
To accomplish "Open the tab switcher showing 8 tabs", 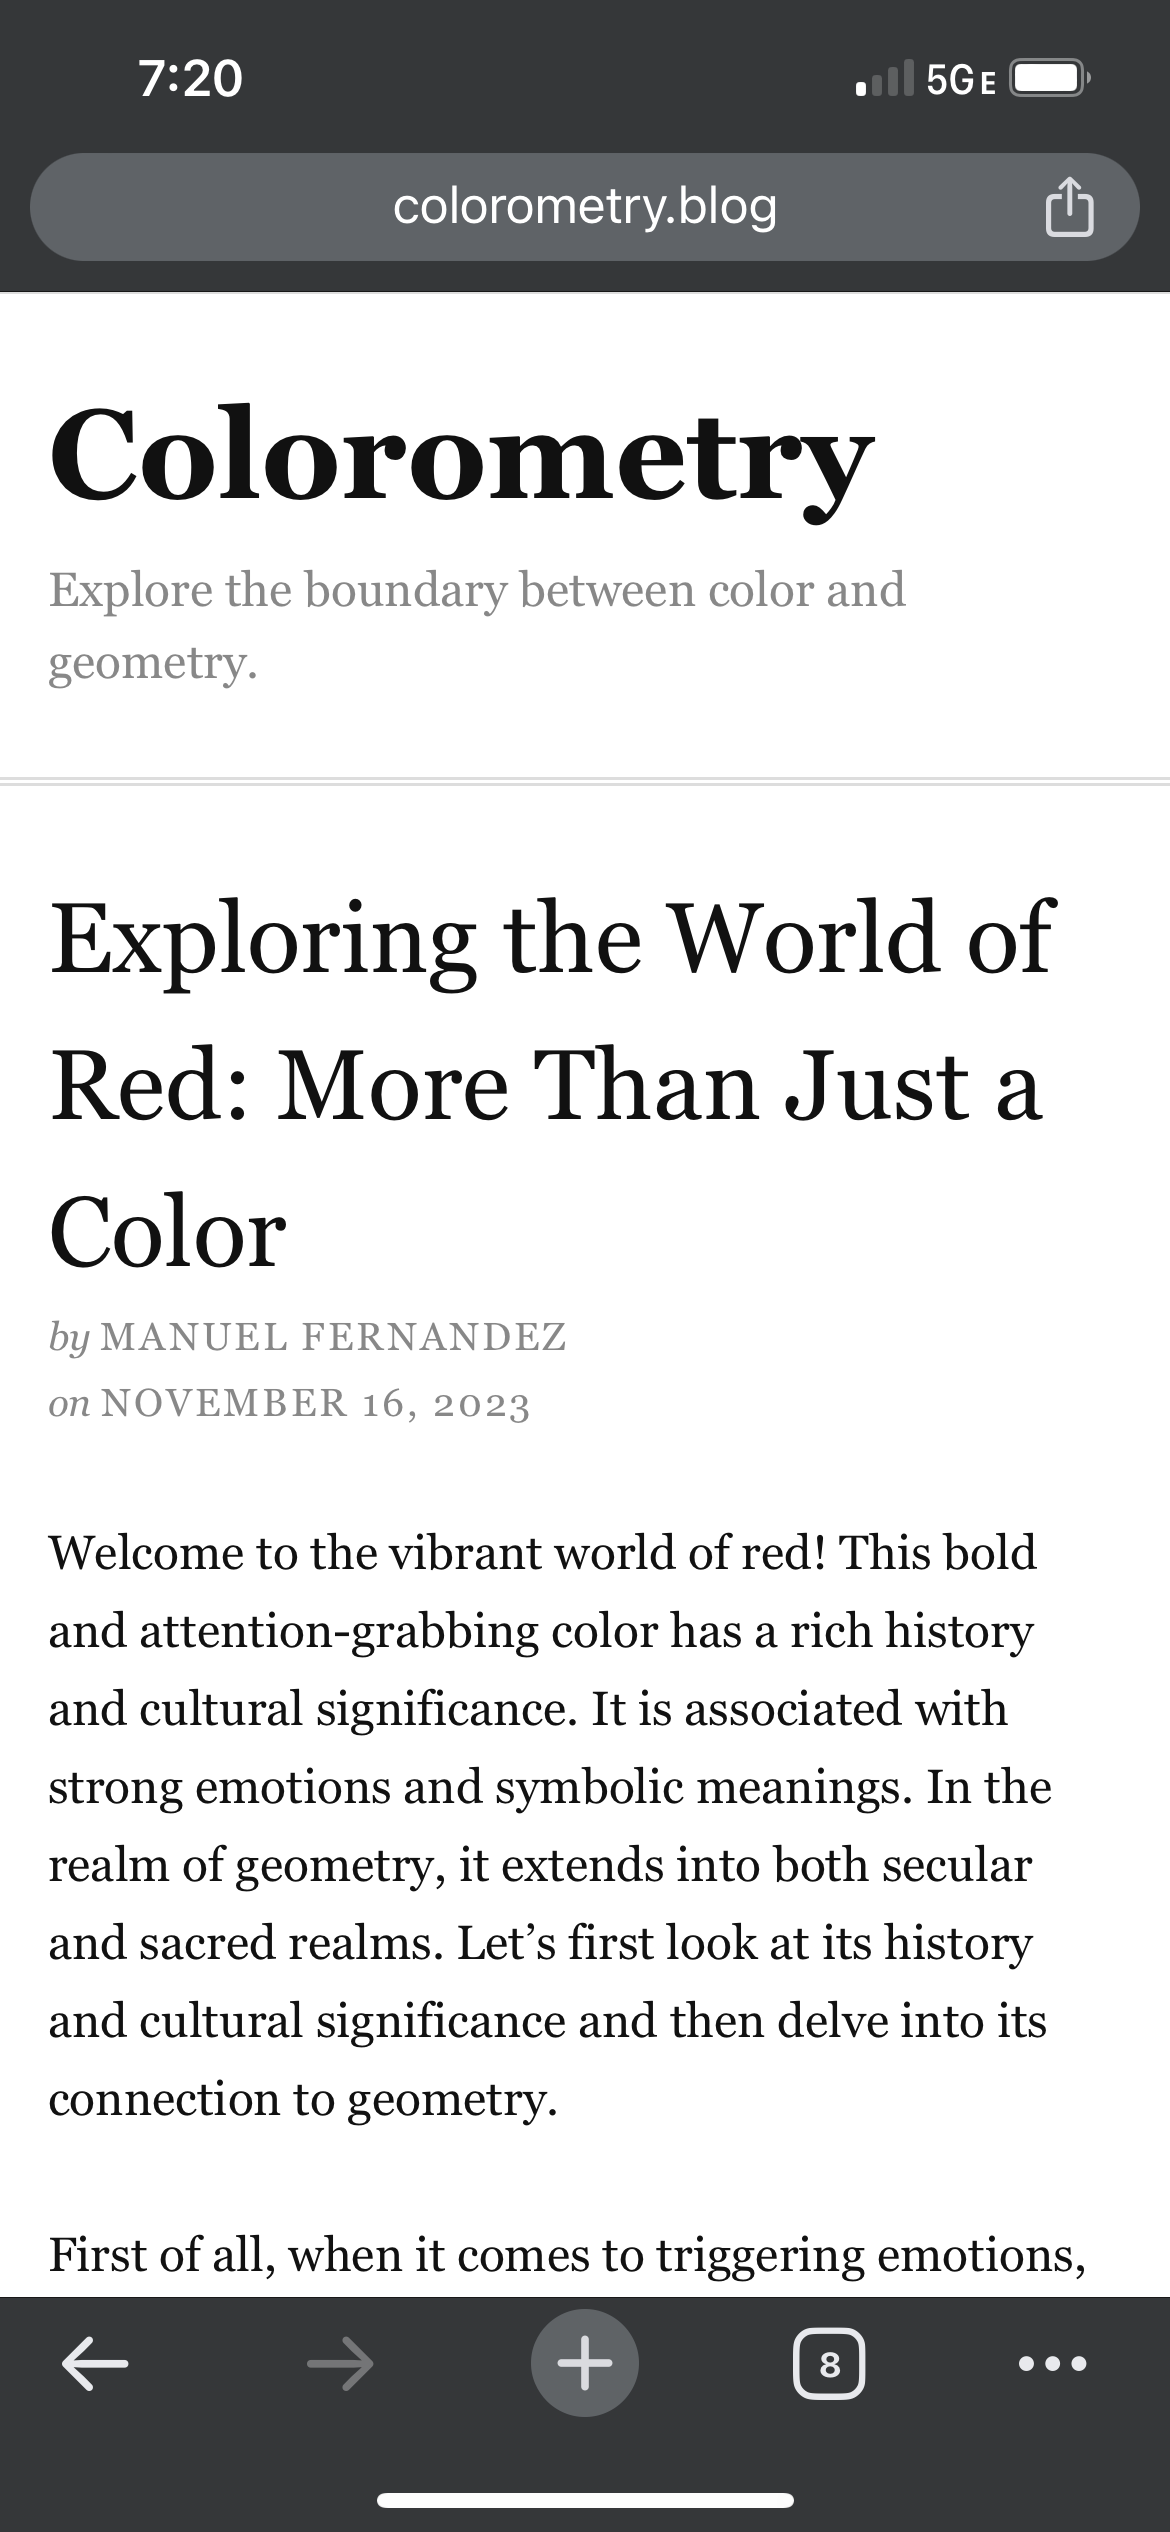I will pyautogui.click(x=829, y=2364).
